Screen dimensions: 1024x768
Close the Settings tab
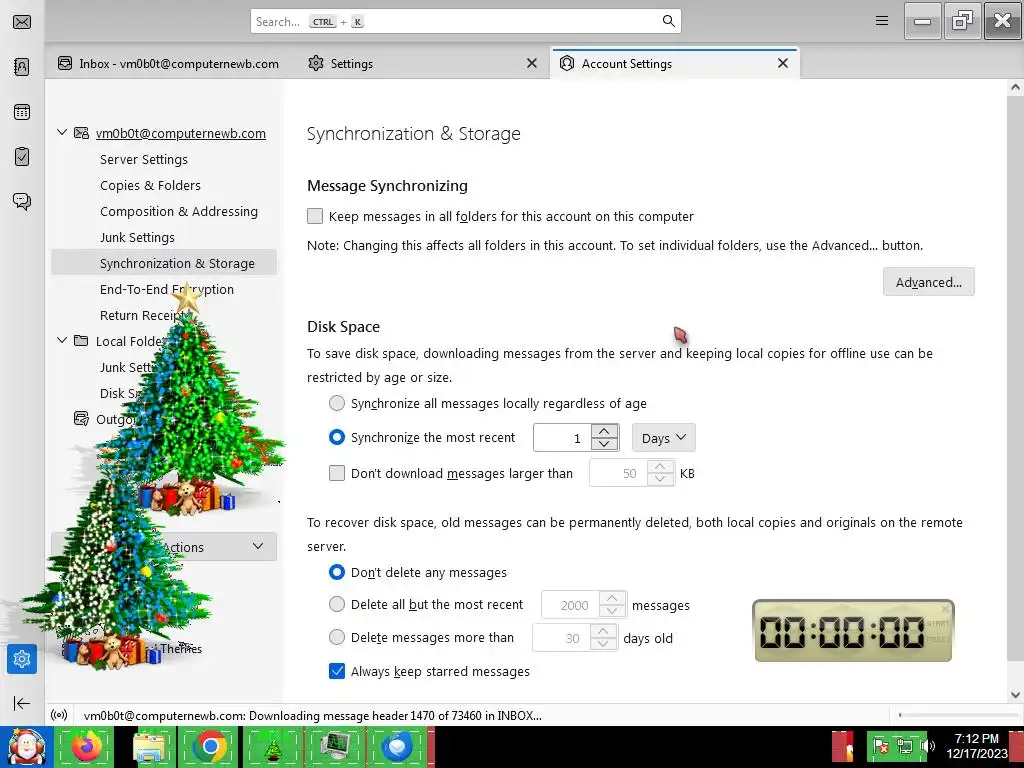pyautogui.click(x=532, y=63)
